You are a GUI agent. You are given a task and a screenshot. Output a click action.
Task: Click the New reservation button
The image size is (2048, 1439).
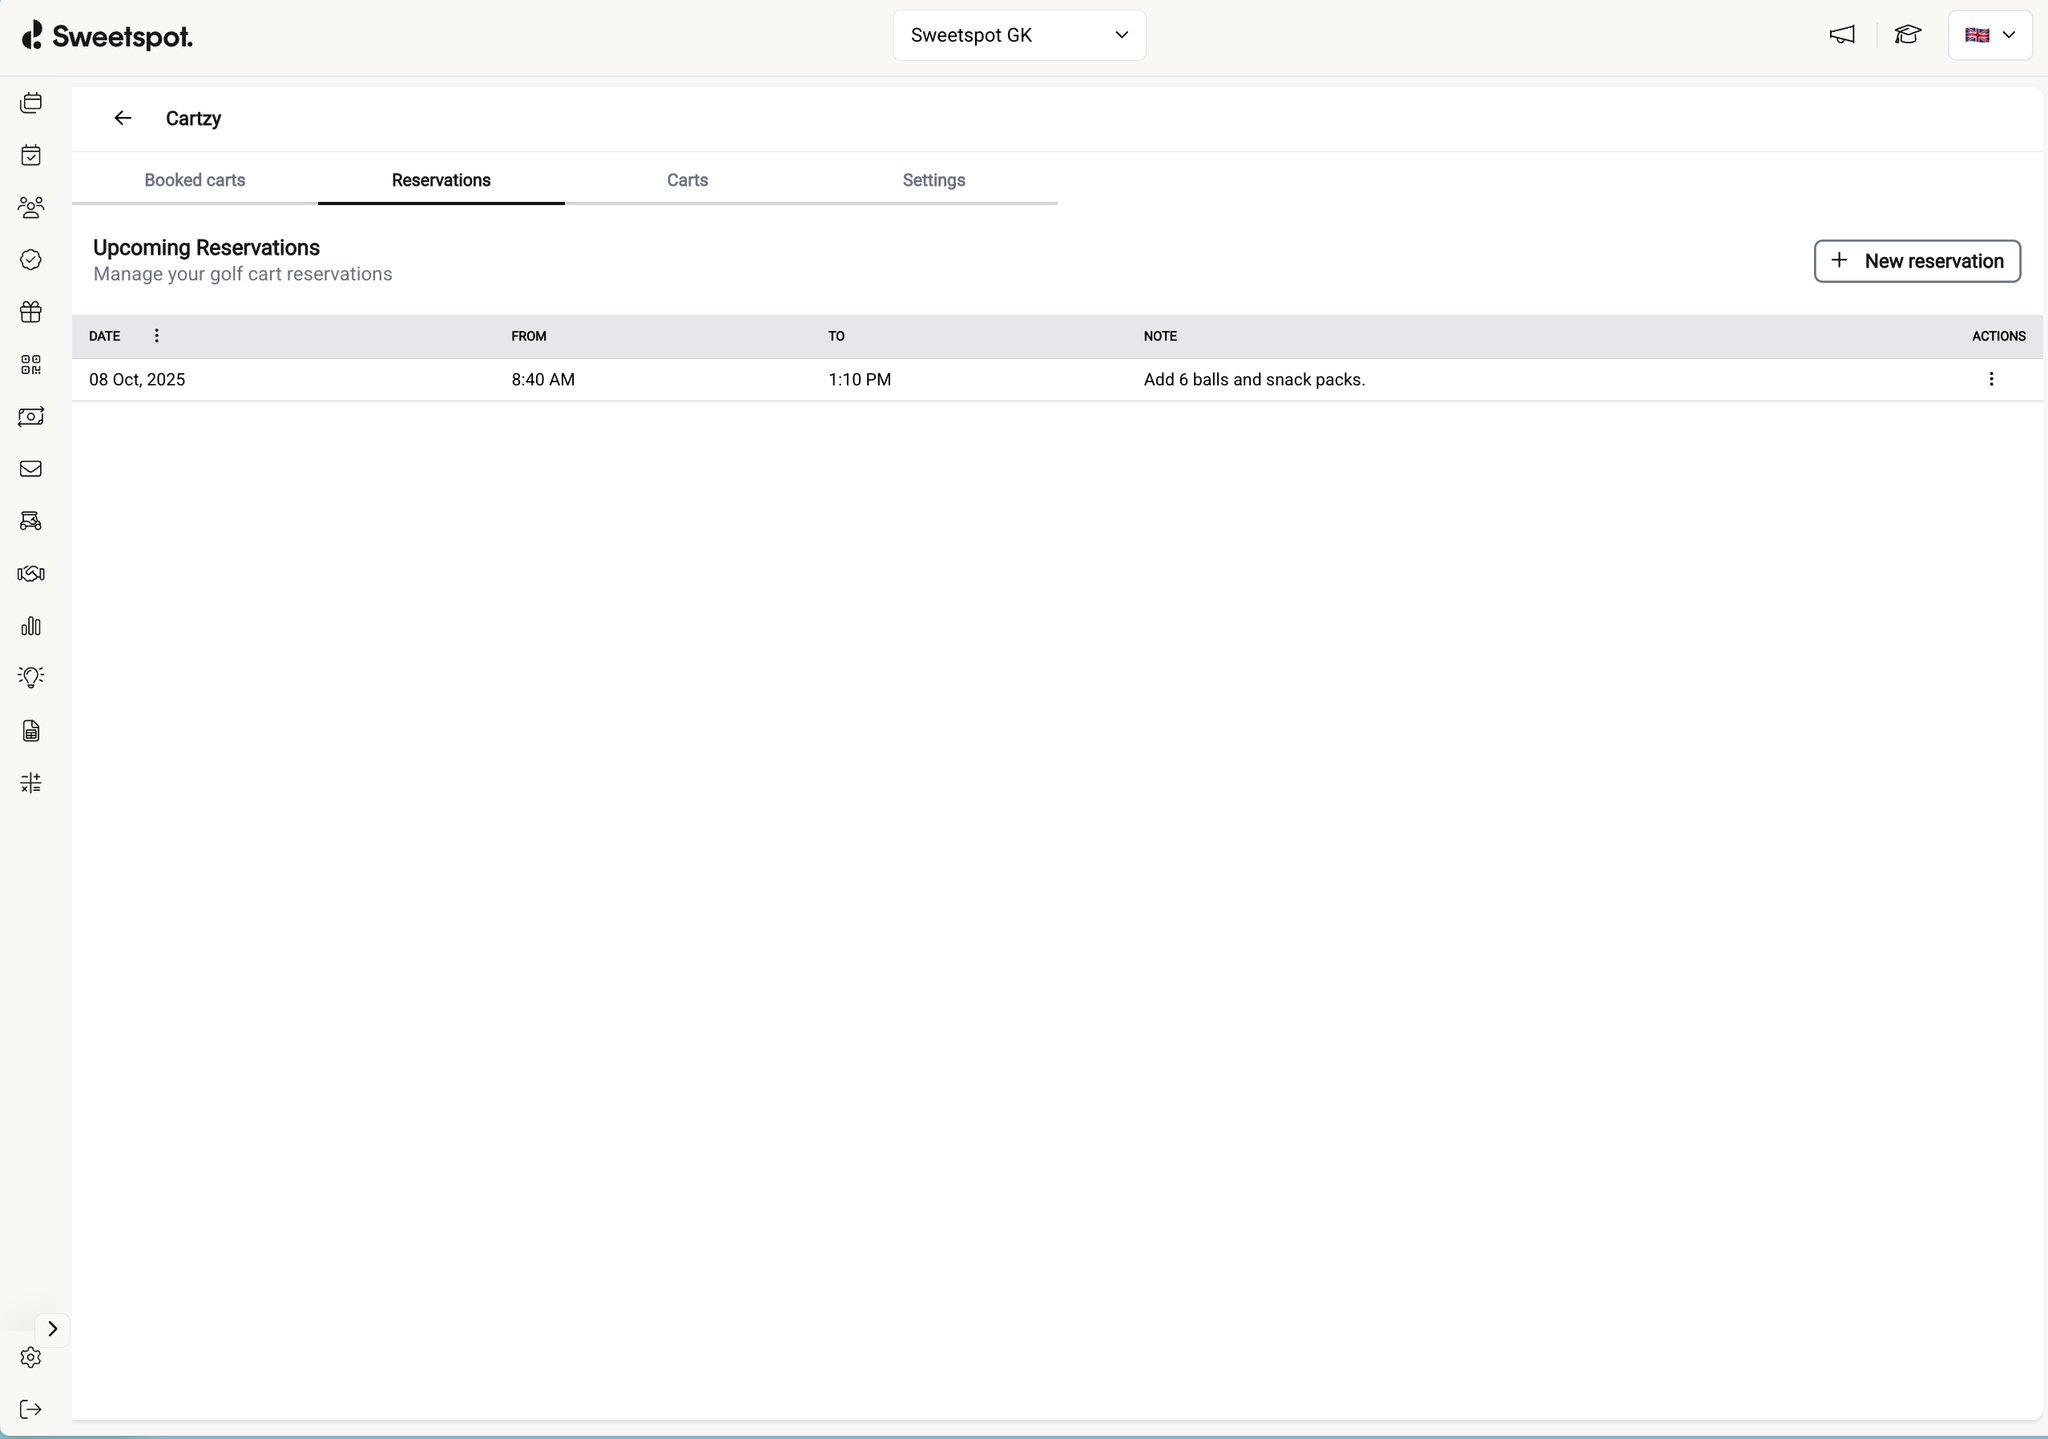[1916, 261]
